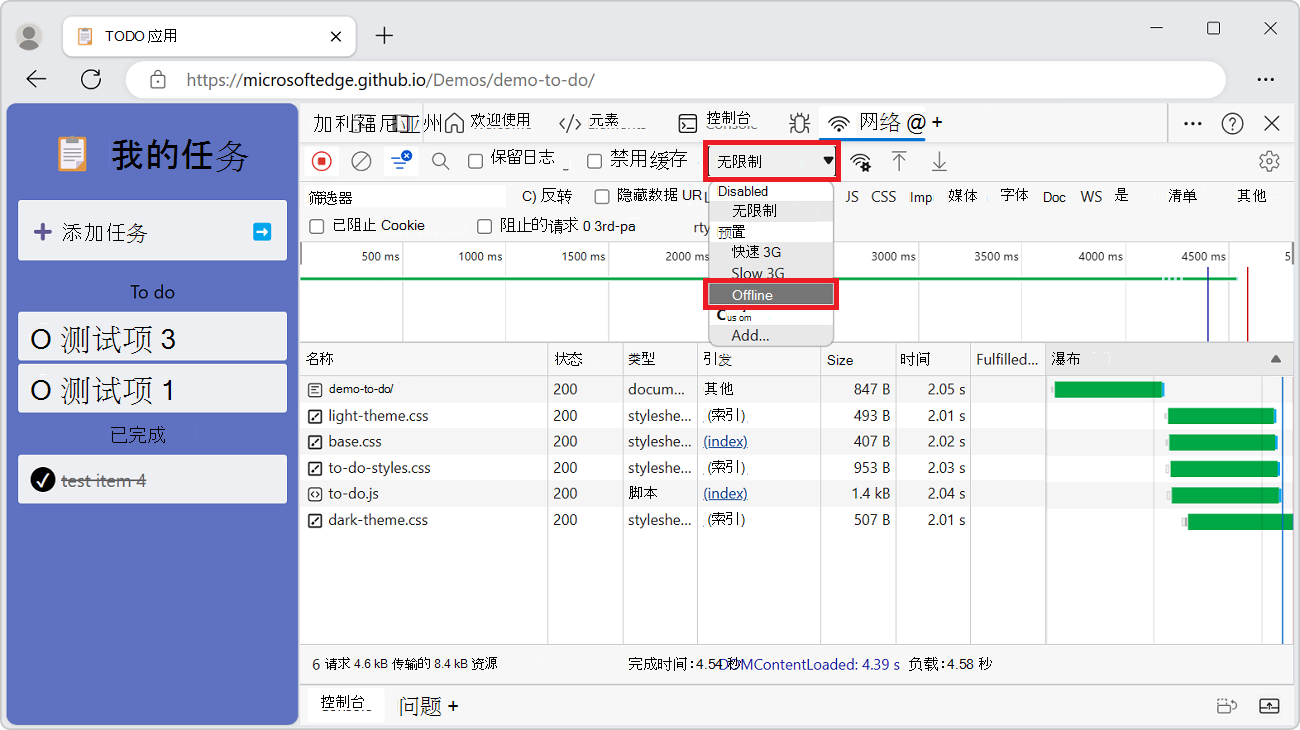Select Offline from the throttling list
1300x730 pixels.
[771, 295]
